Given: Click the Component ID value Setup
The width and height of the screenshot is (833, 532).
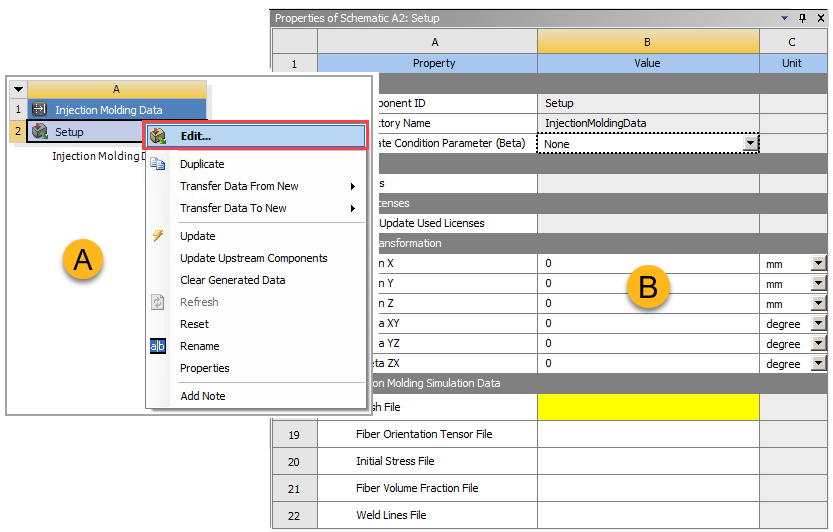Looking at the screenshot, I should click(648, 103).
